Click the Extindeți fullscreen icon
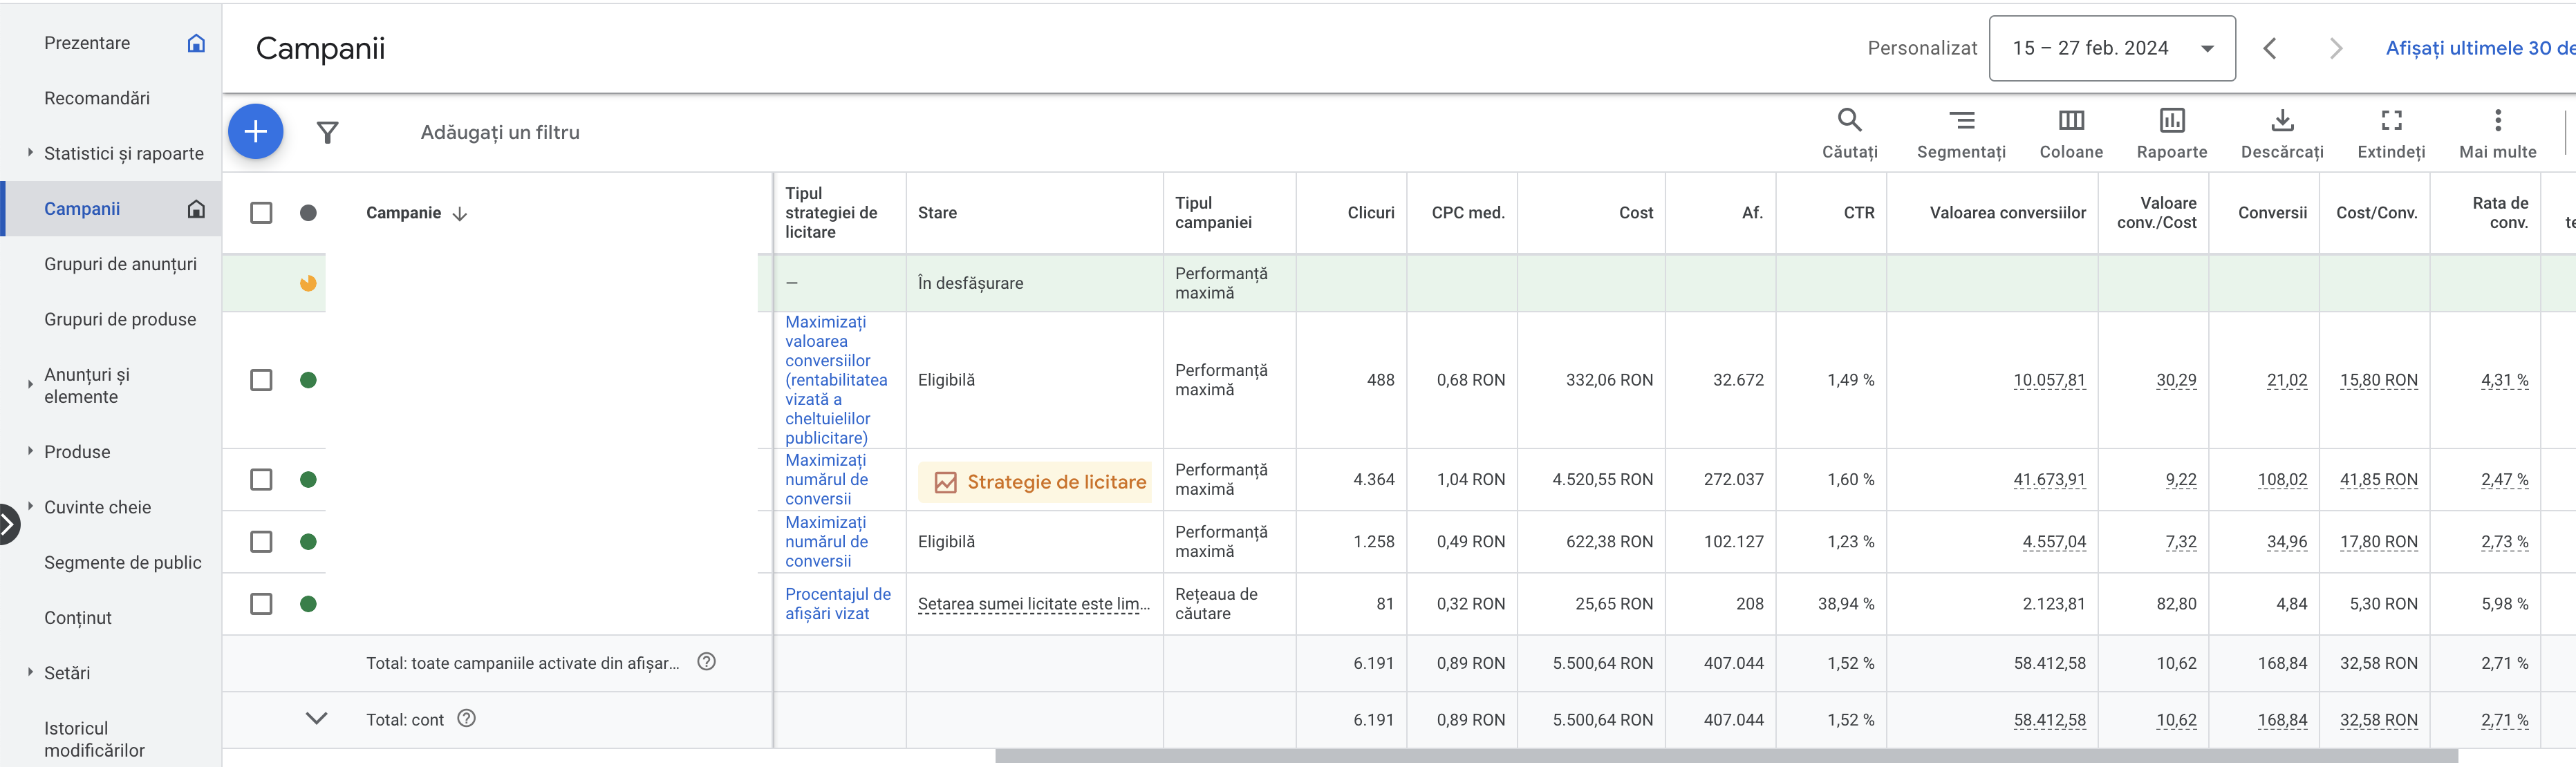This screenshot has height=767, width=2576. [x=2391, y=120]
